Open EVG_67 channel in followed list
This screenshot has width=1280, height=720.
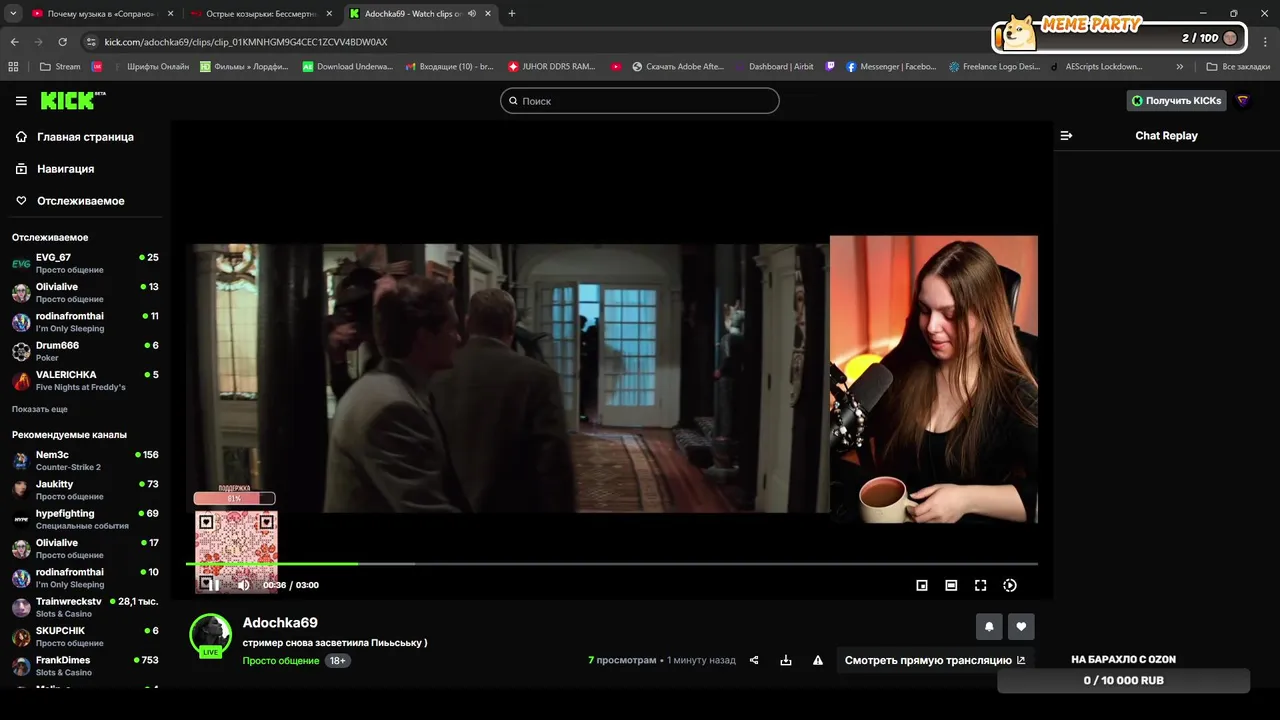tap(85, 263)
